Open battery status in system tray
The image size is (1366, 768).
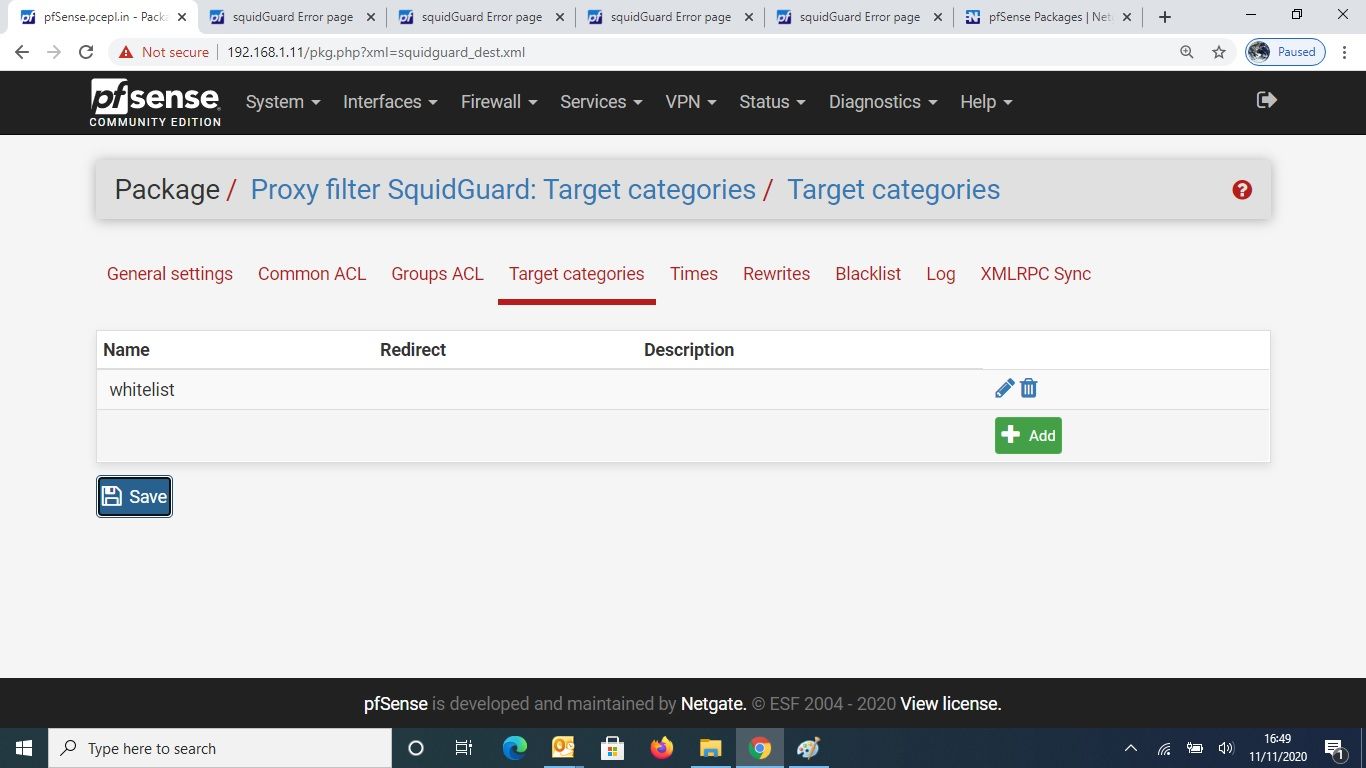tap(1195, 748)
